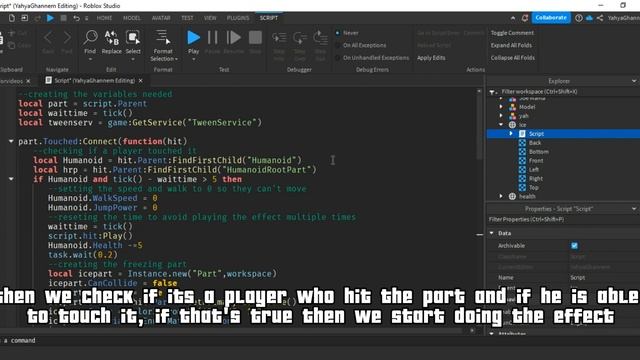Toggle the Archivable checkbox
This screenshot has width=640, height=360.
[x=574, y=246]
